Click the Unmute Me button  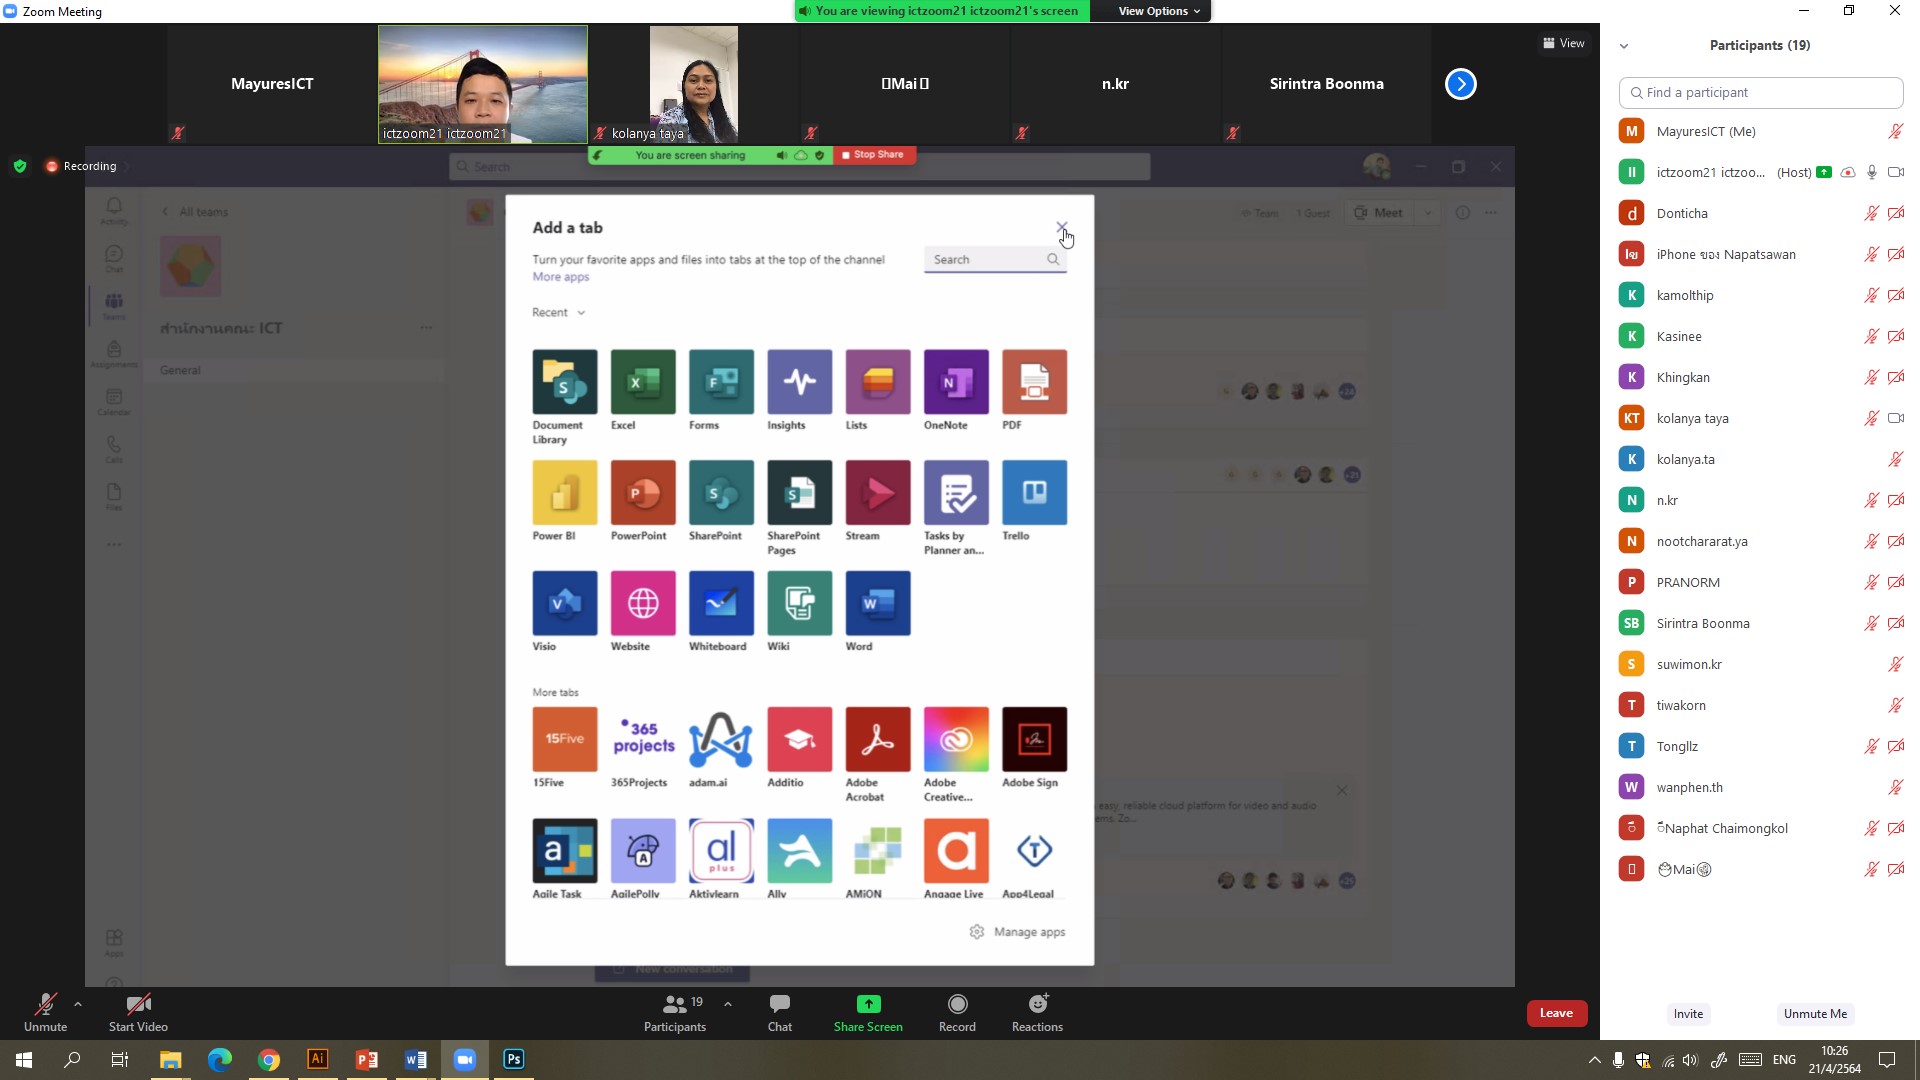[x=1815, y=1014]
